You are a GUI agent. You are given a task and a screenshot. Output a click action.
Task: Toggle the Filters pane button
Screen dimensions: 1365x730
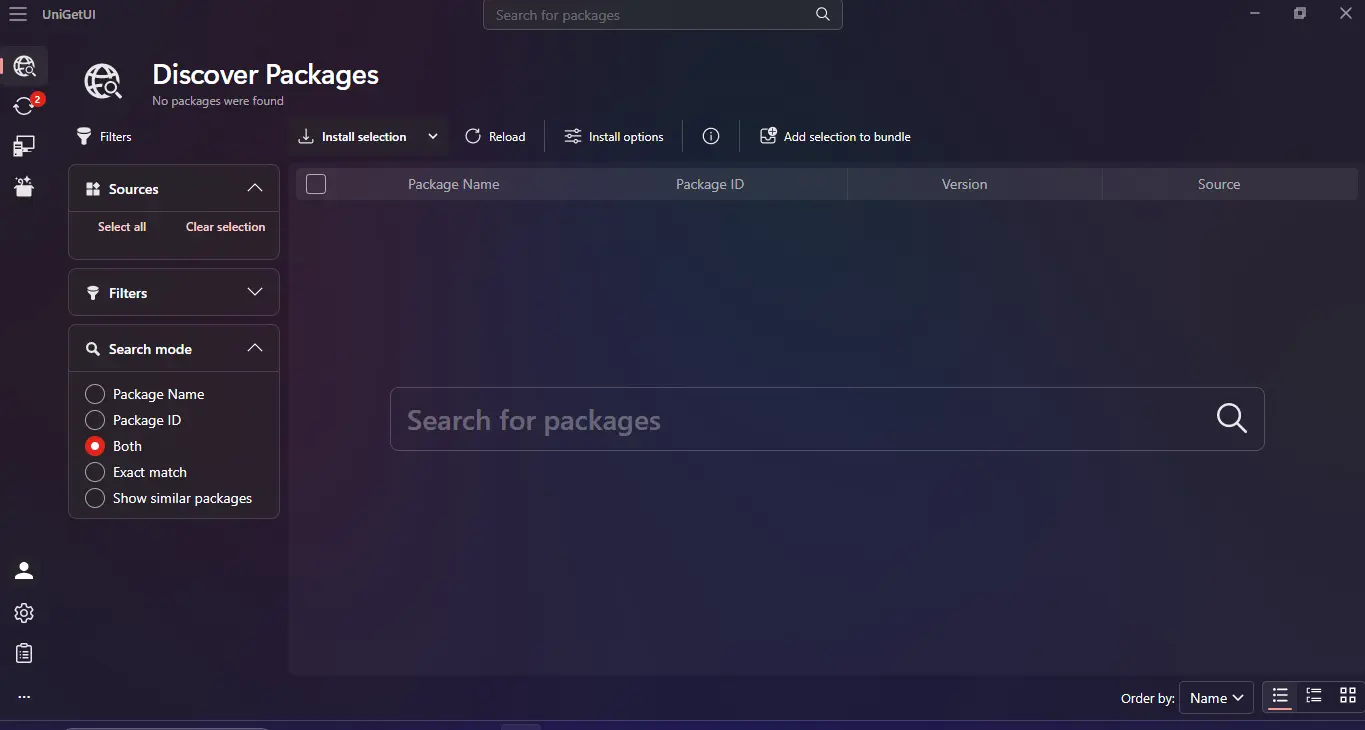click(x=105, y=136)
